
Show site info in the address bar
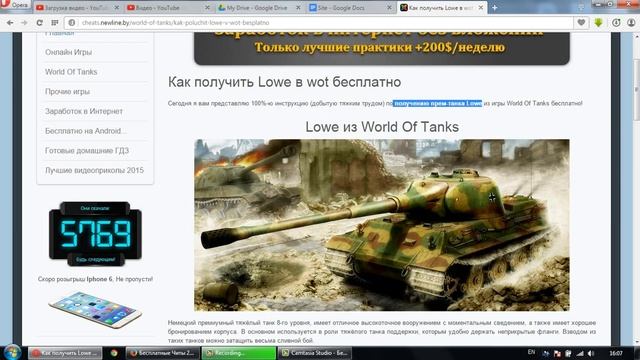pos(72,23)
